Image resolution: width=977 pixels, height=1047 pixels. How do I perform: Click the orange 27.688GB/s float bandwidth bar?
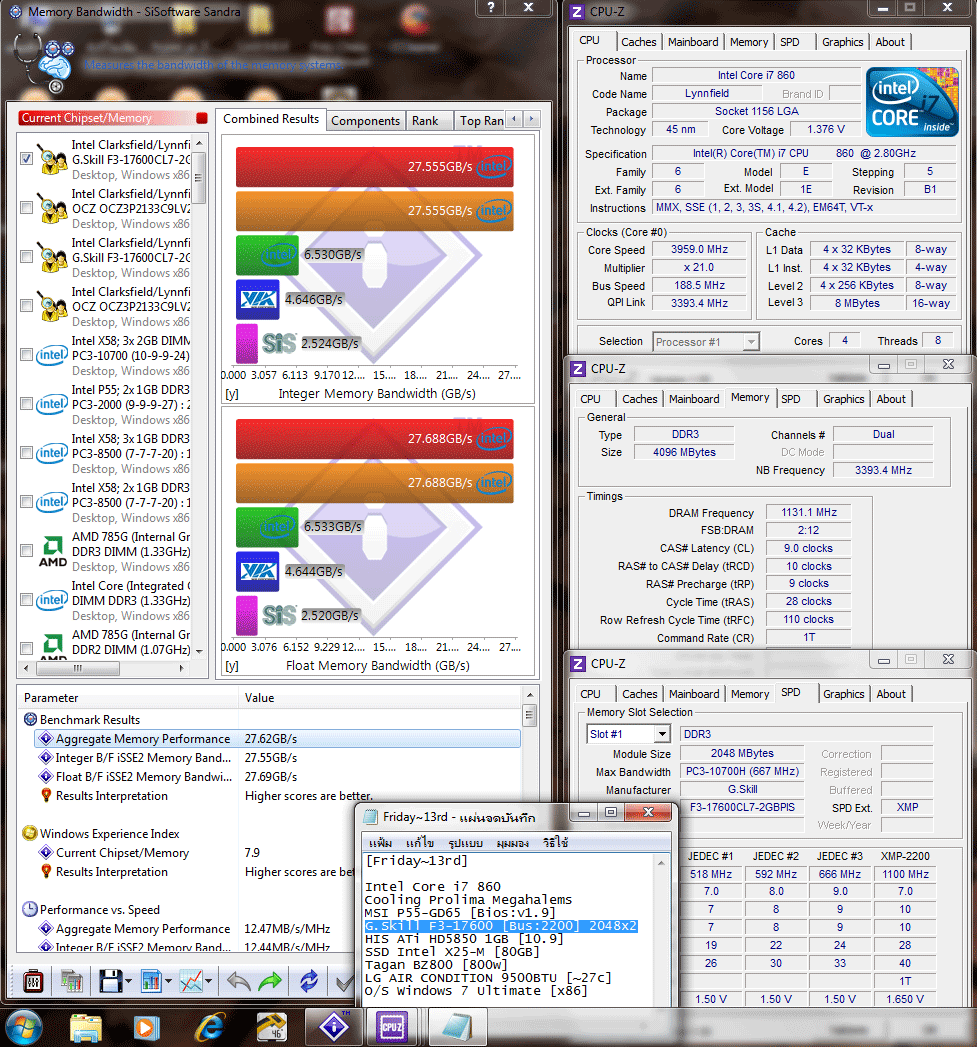pos(375,483)
